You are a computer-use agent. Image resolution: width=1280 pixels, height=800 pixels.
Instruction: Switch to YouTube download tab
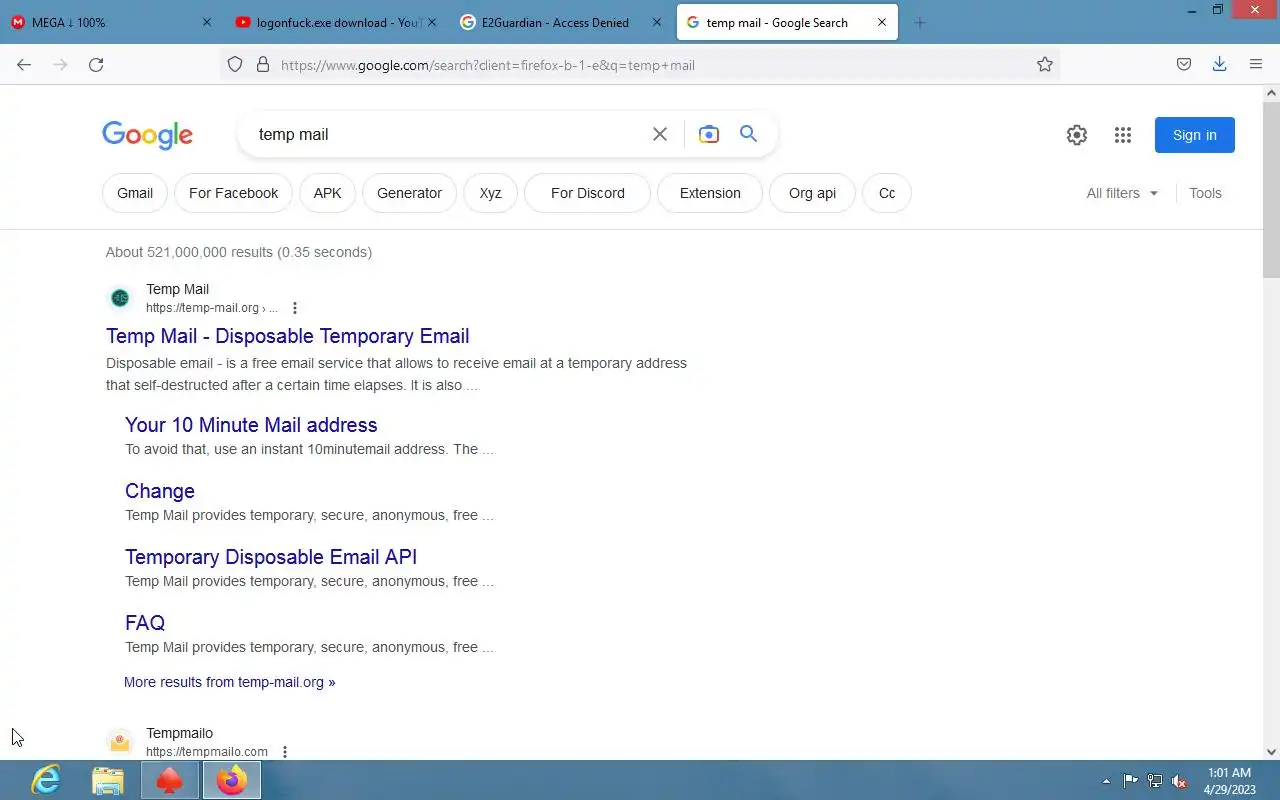[336, 22]
